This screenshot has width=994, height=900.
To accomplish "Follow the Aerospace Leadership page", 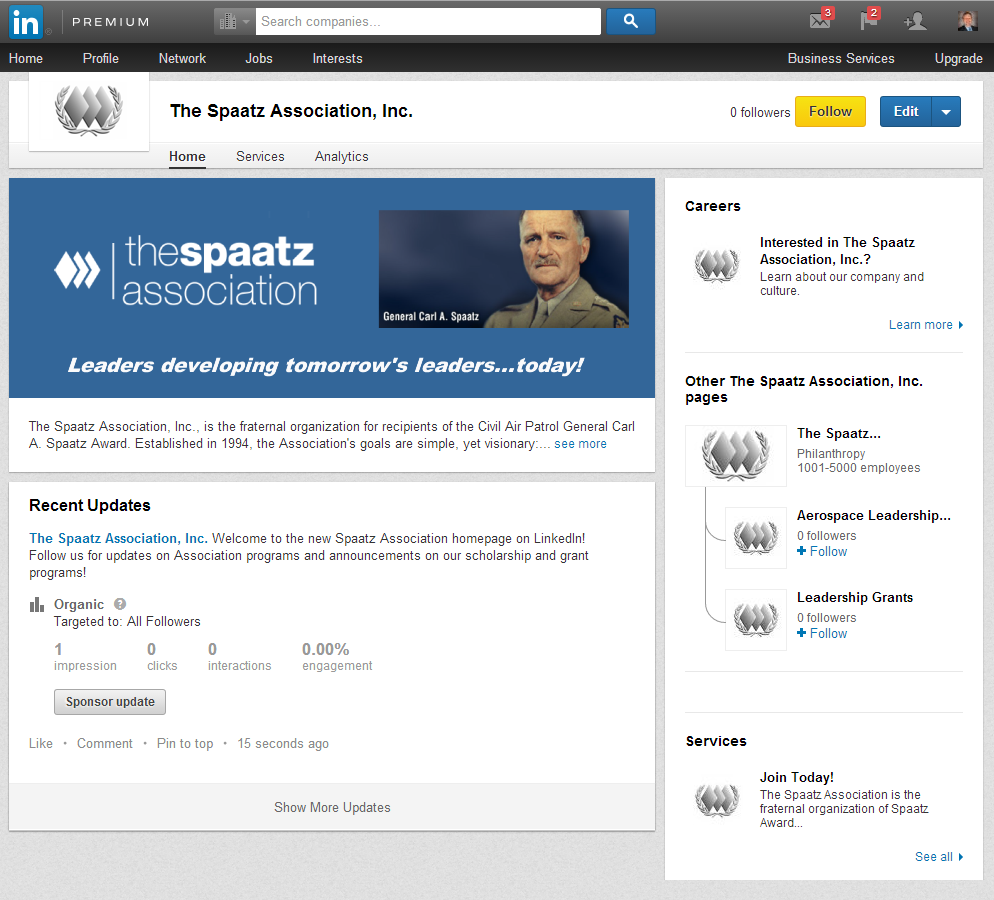I will (822, 551).
